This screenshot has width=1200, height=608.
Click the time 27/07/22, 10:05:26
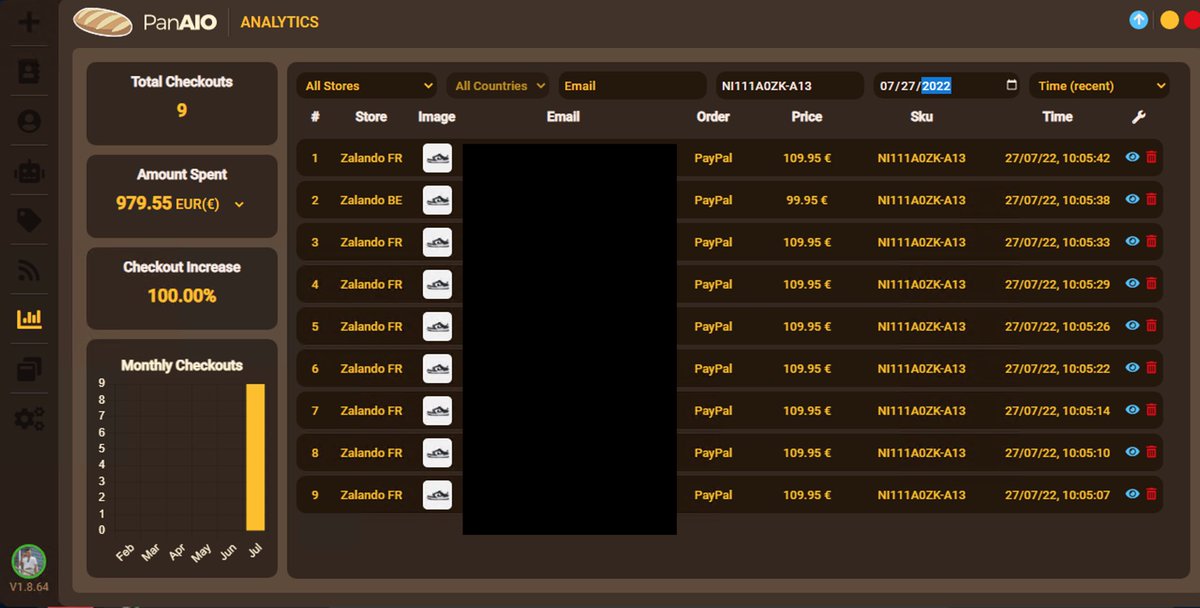(1057, 326)
